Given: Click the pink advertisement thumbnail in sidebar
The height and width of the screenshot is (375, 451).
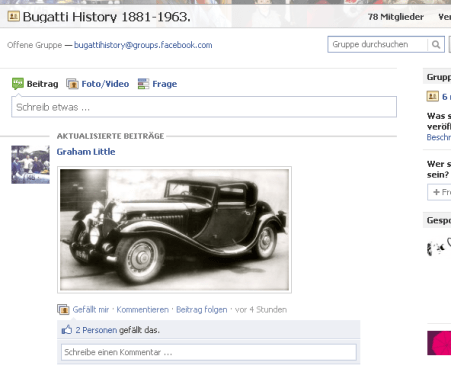Looking at the screenshot, I should [x=439, y=343].
